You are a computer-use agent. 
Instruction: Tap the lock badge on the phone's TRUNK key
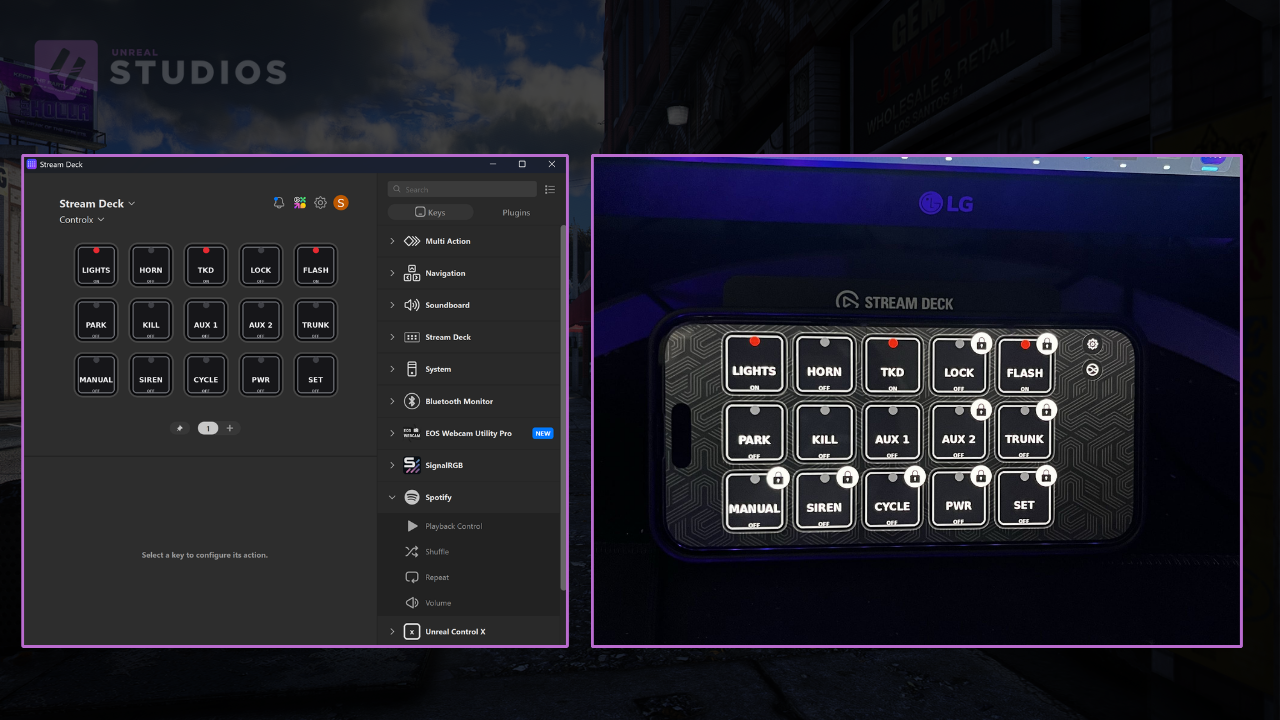click(1046, 409)
